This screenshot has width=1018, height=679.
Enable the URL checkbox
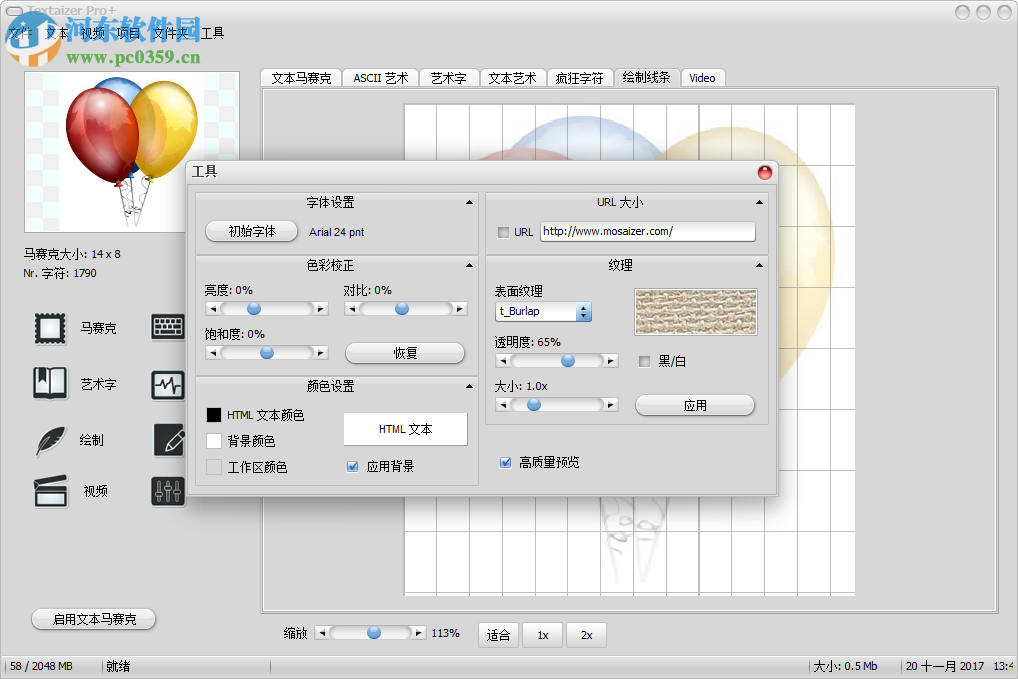click(x=505, y=232)
